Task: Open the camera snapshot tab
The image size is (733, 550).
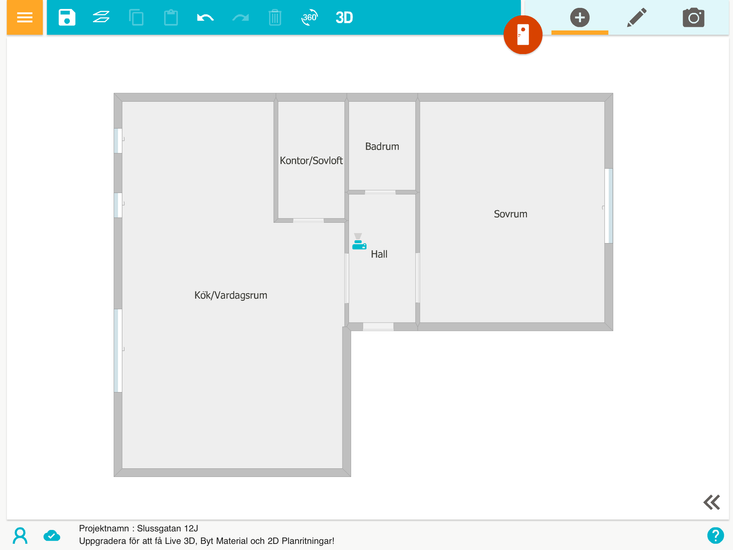Action: click(x=694, y=18)
